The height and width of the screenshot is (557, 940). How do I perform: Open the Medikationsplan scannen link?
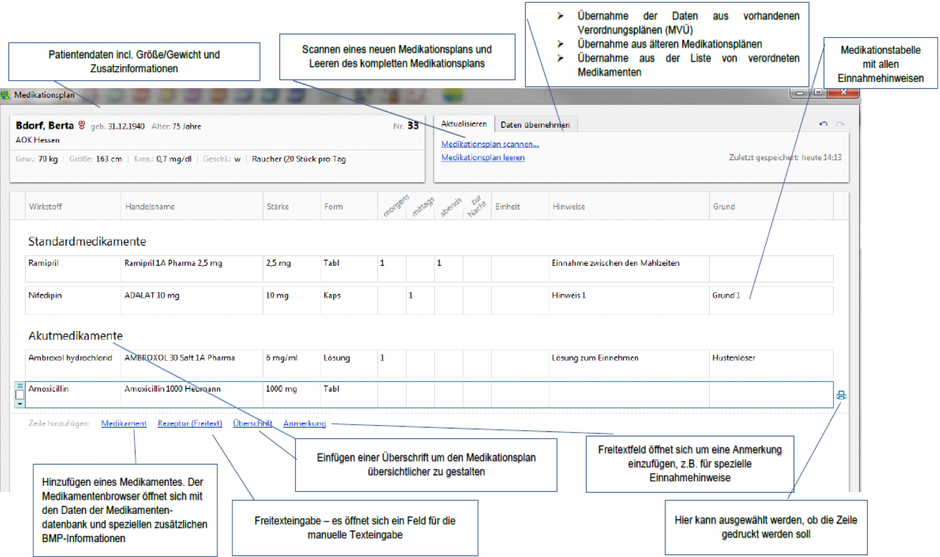click(490, 144)
